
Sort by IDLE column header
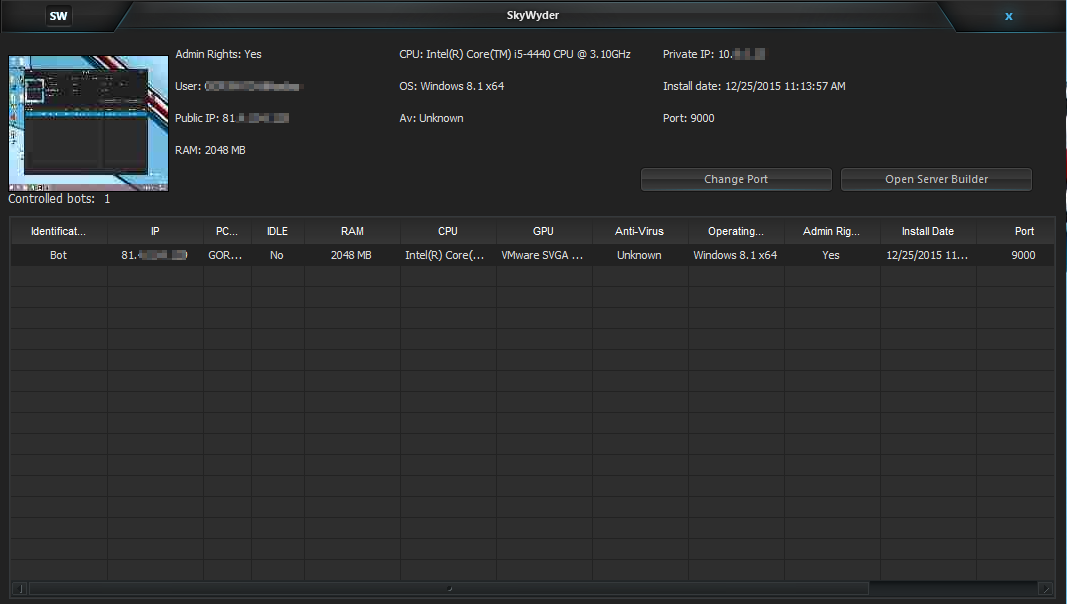pos(278,231)
